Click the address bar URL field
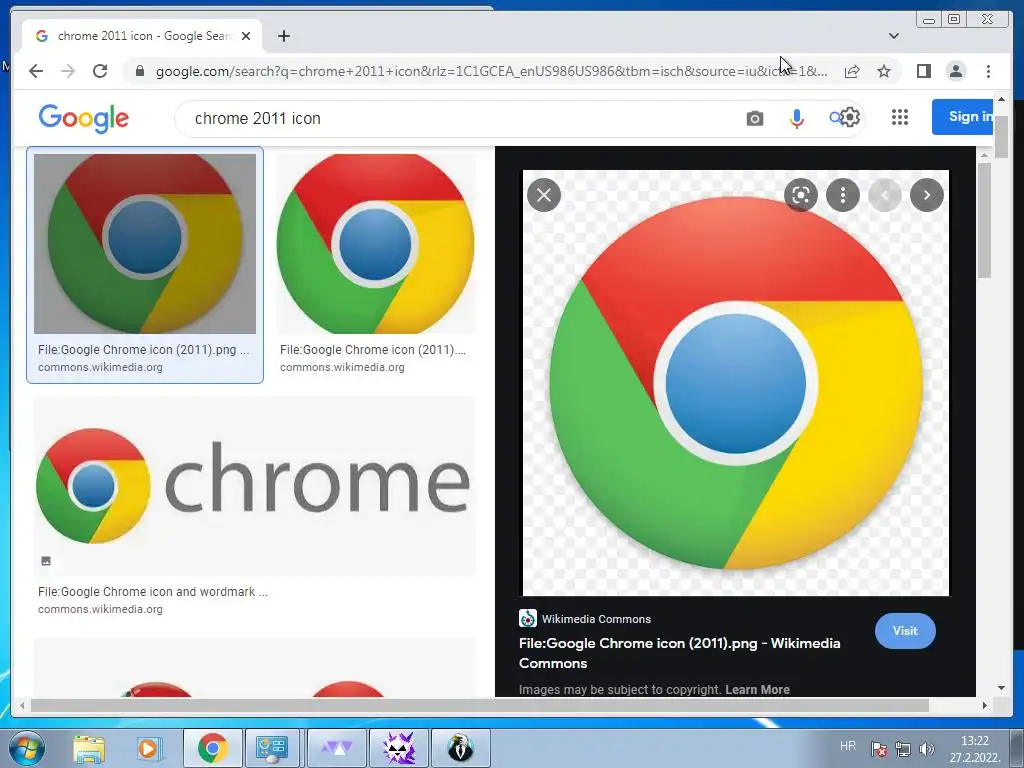This screenshot has width=1024, height=768. 491,71
